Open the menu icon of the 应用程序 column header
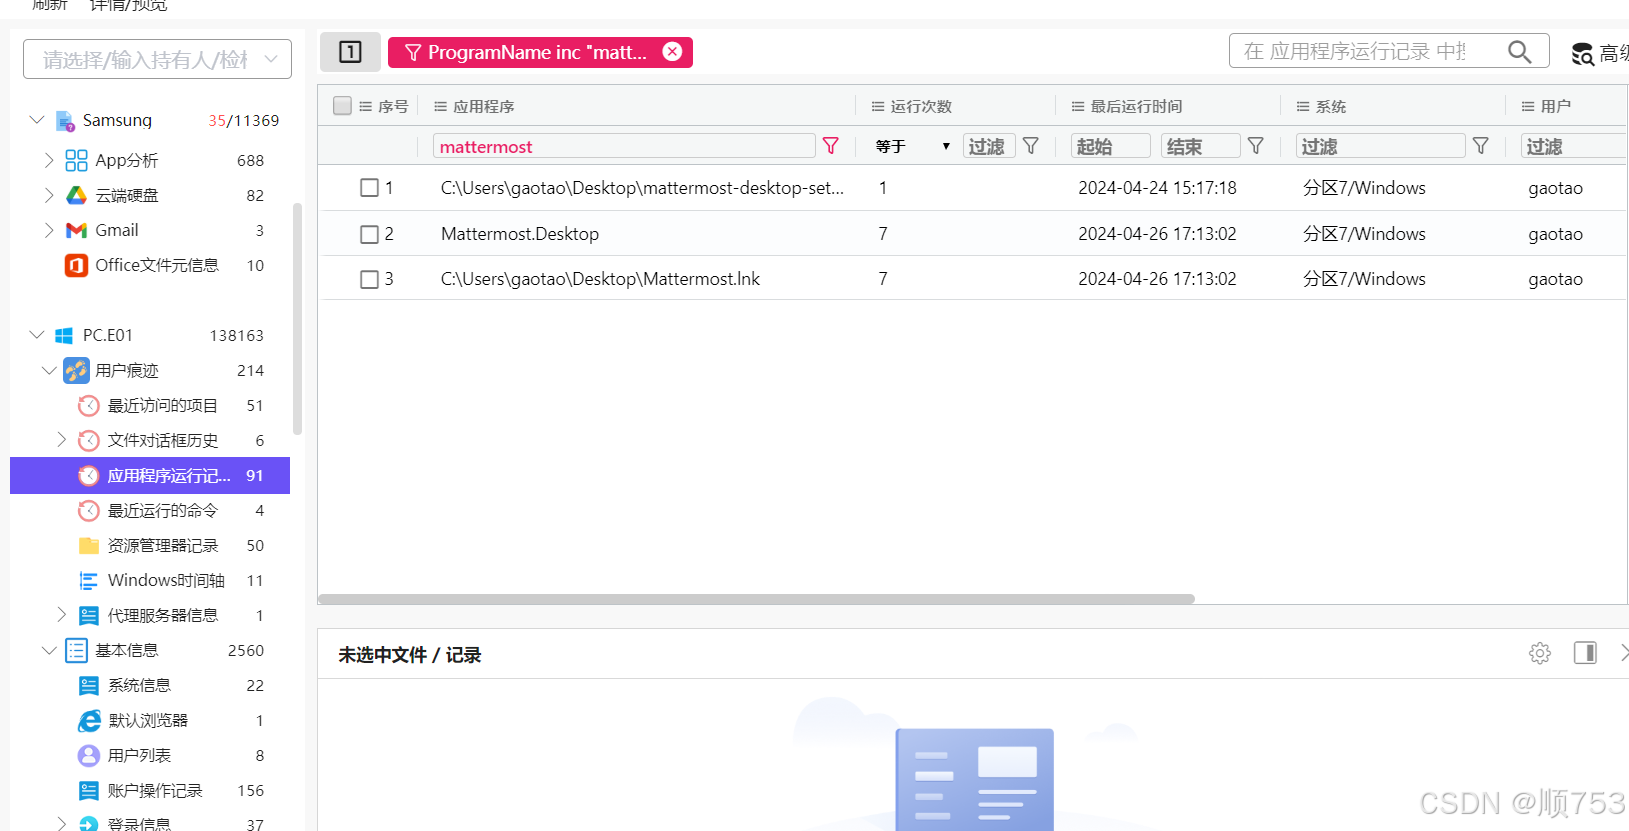Viewport: 1629px width, 831px height. pyautogui.click(x=440, y=106)
